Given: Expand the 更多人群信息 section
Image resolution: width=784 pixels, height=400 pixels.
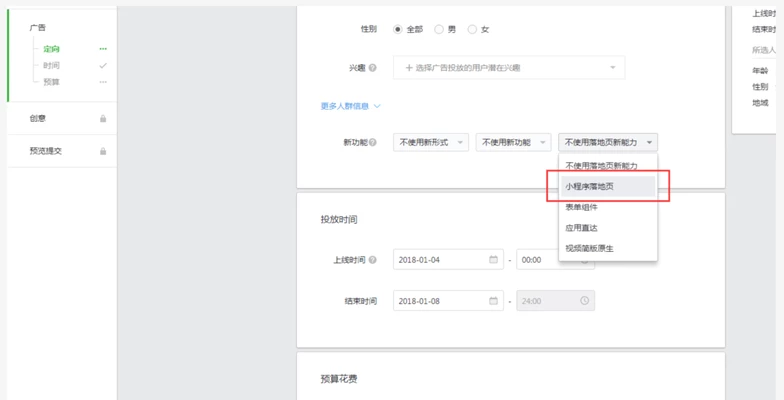Looking at the screenshot, I should point(350,106).
